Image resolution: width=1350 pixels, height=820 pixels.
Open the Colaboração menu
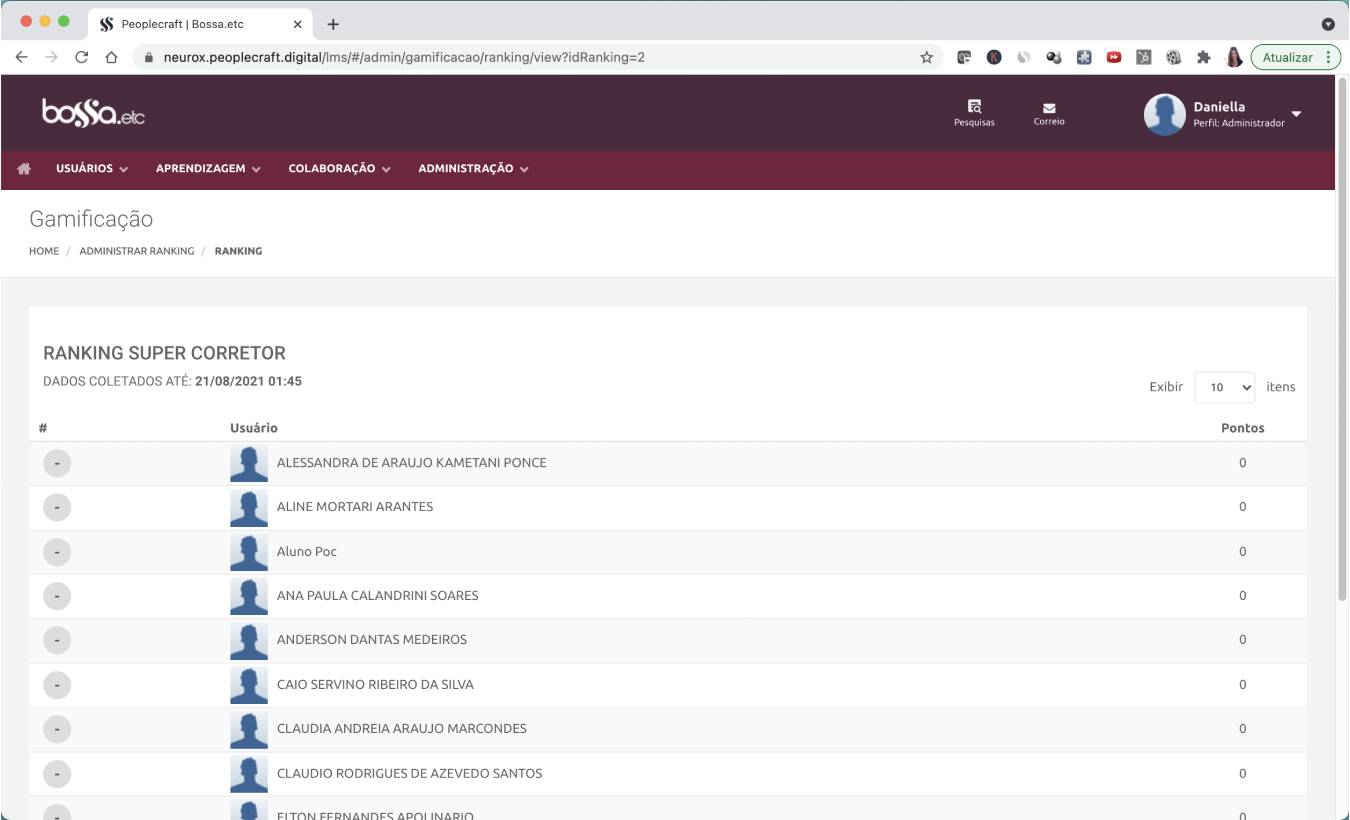[x=339, y=169]
